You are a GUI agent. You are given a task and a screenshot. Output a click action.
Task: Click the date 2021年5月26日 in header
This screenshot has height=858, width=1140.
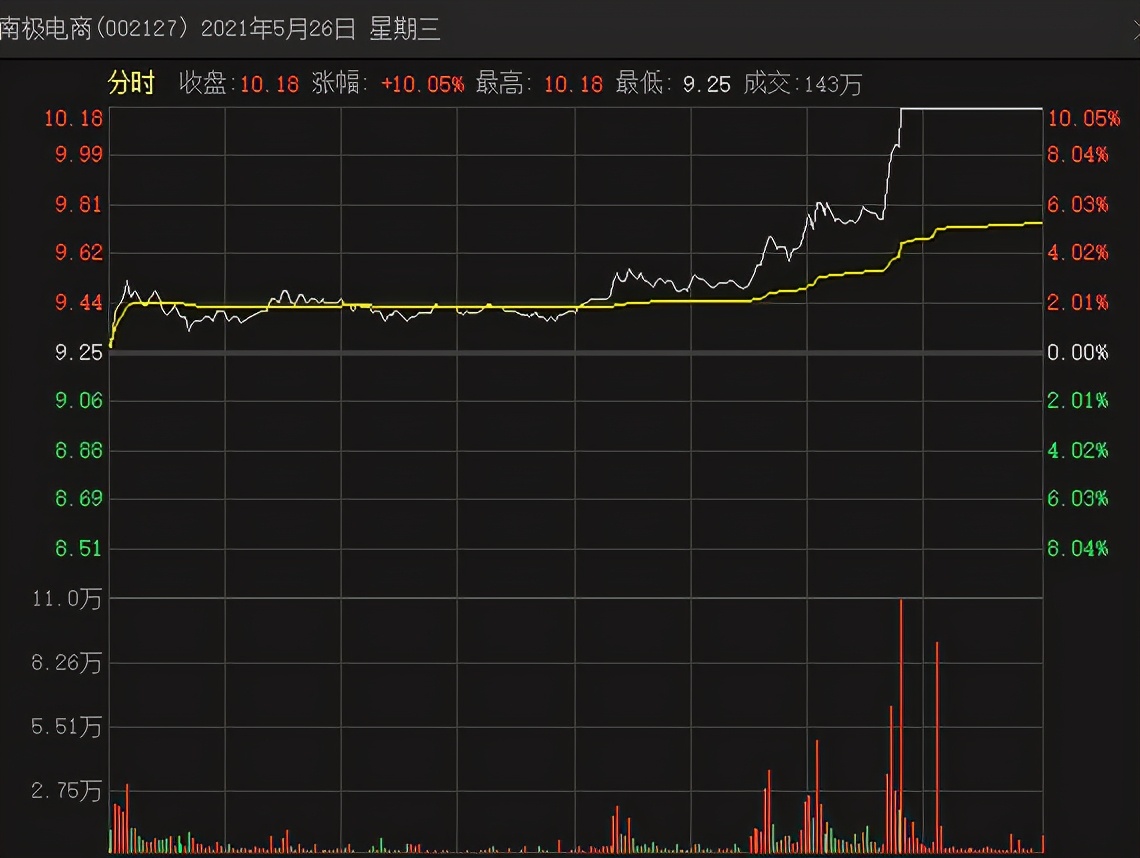coord(278,29)
